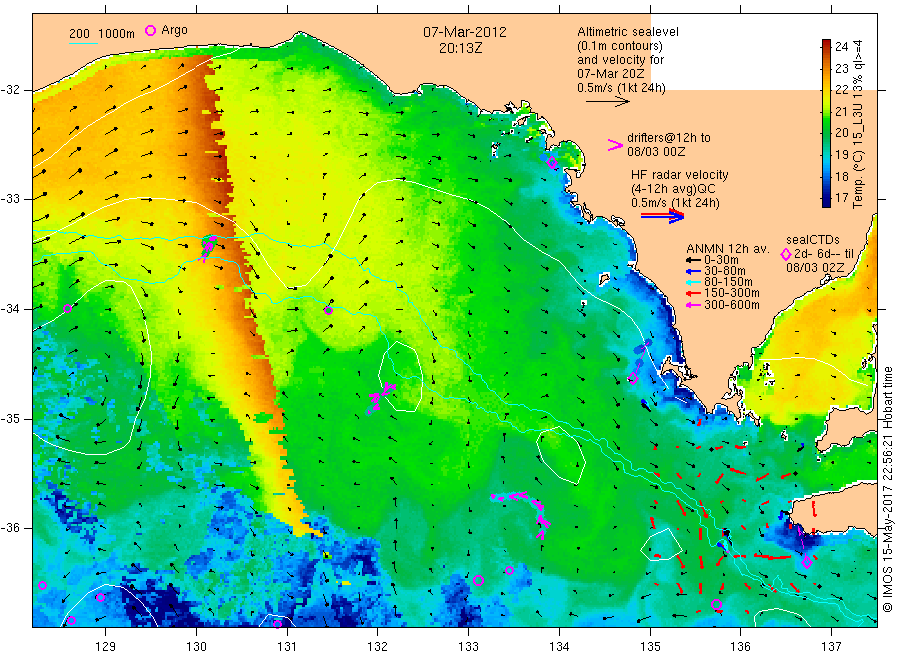Screen dimensions: 900x660
Task: Click the 21 label on the color bar
Action: (x=841, y=111)
